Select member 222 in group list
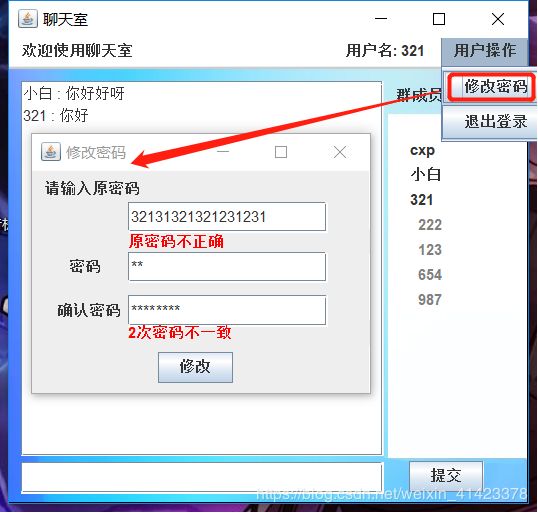The image size is (538, 513). pyautogui.click(x=430, y=225)
